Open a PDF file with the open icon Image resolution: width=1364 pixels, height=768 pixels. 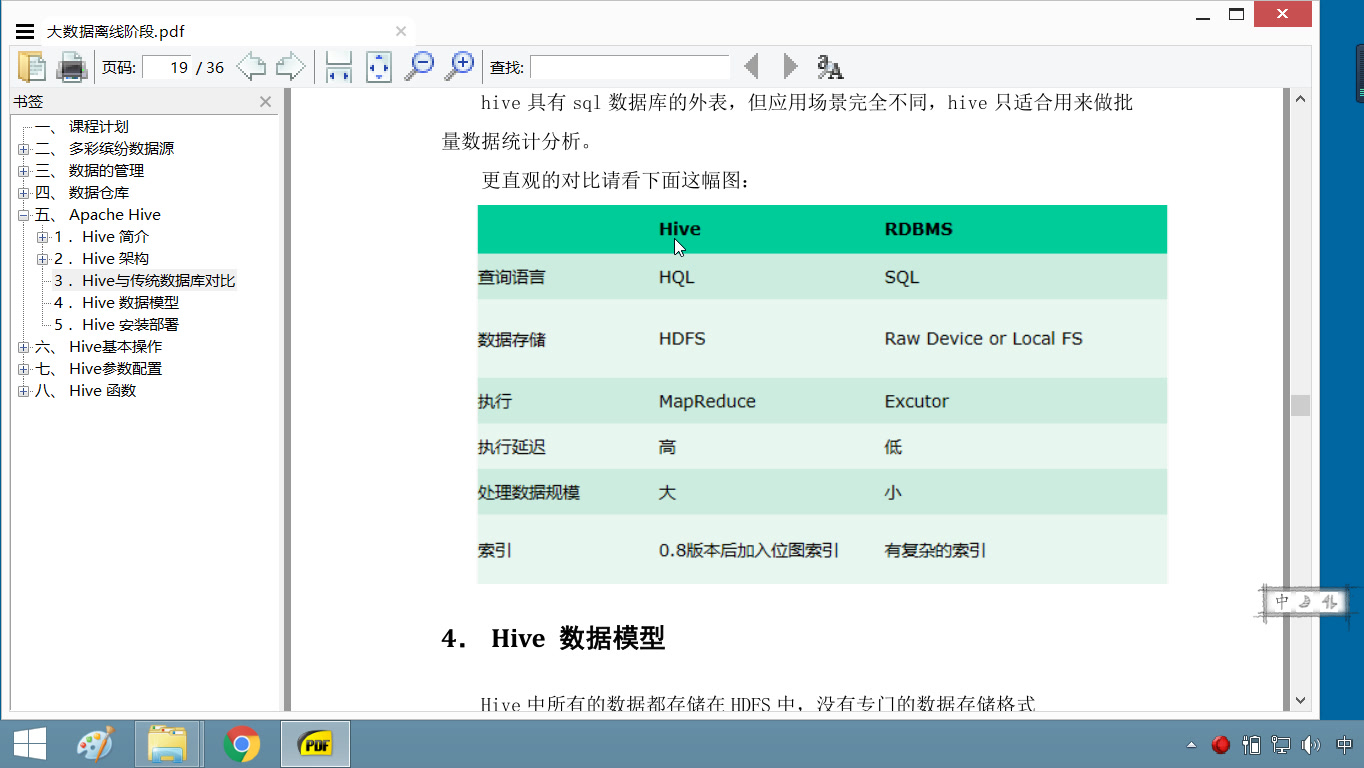pos(32,66)
